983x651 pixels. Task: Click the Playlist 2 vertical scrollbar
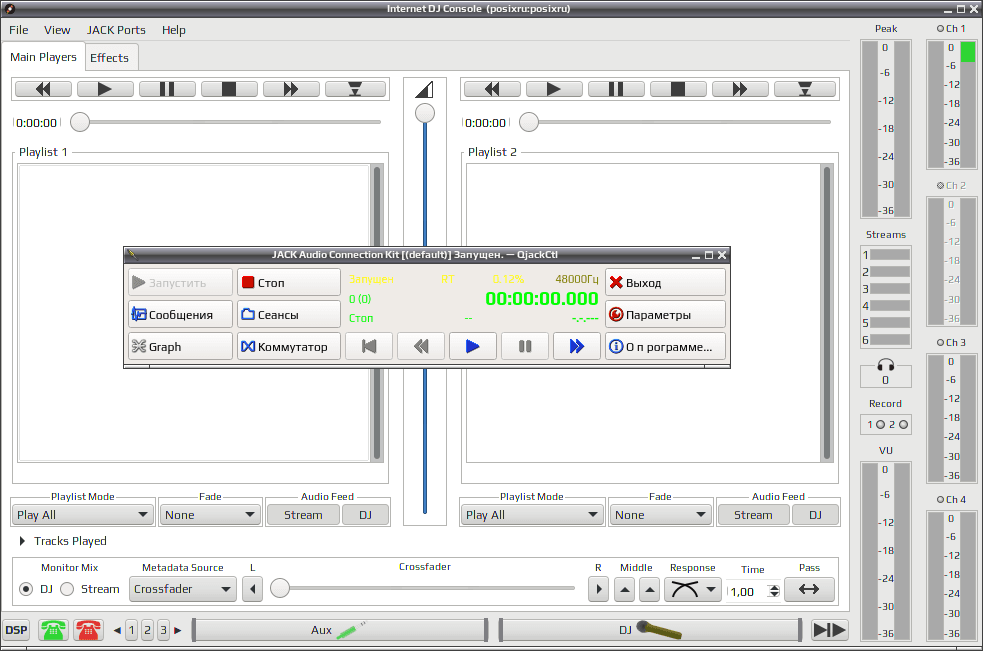click(x=827, y=313)
